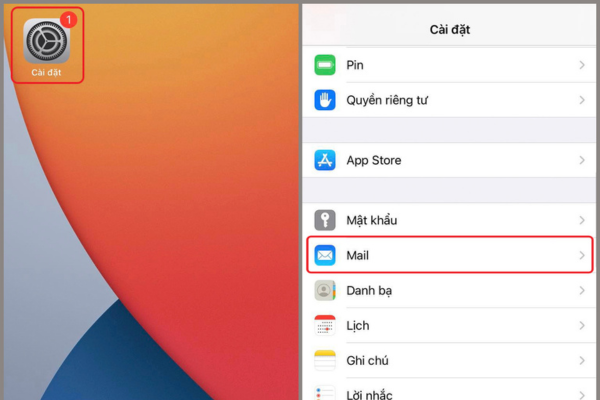600x400 pixels.
Task: Click the chevron on the Pin row
Action: point(582,65)
